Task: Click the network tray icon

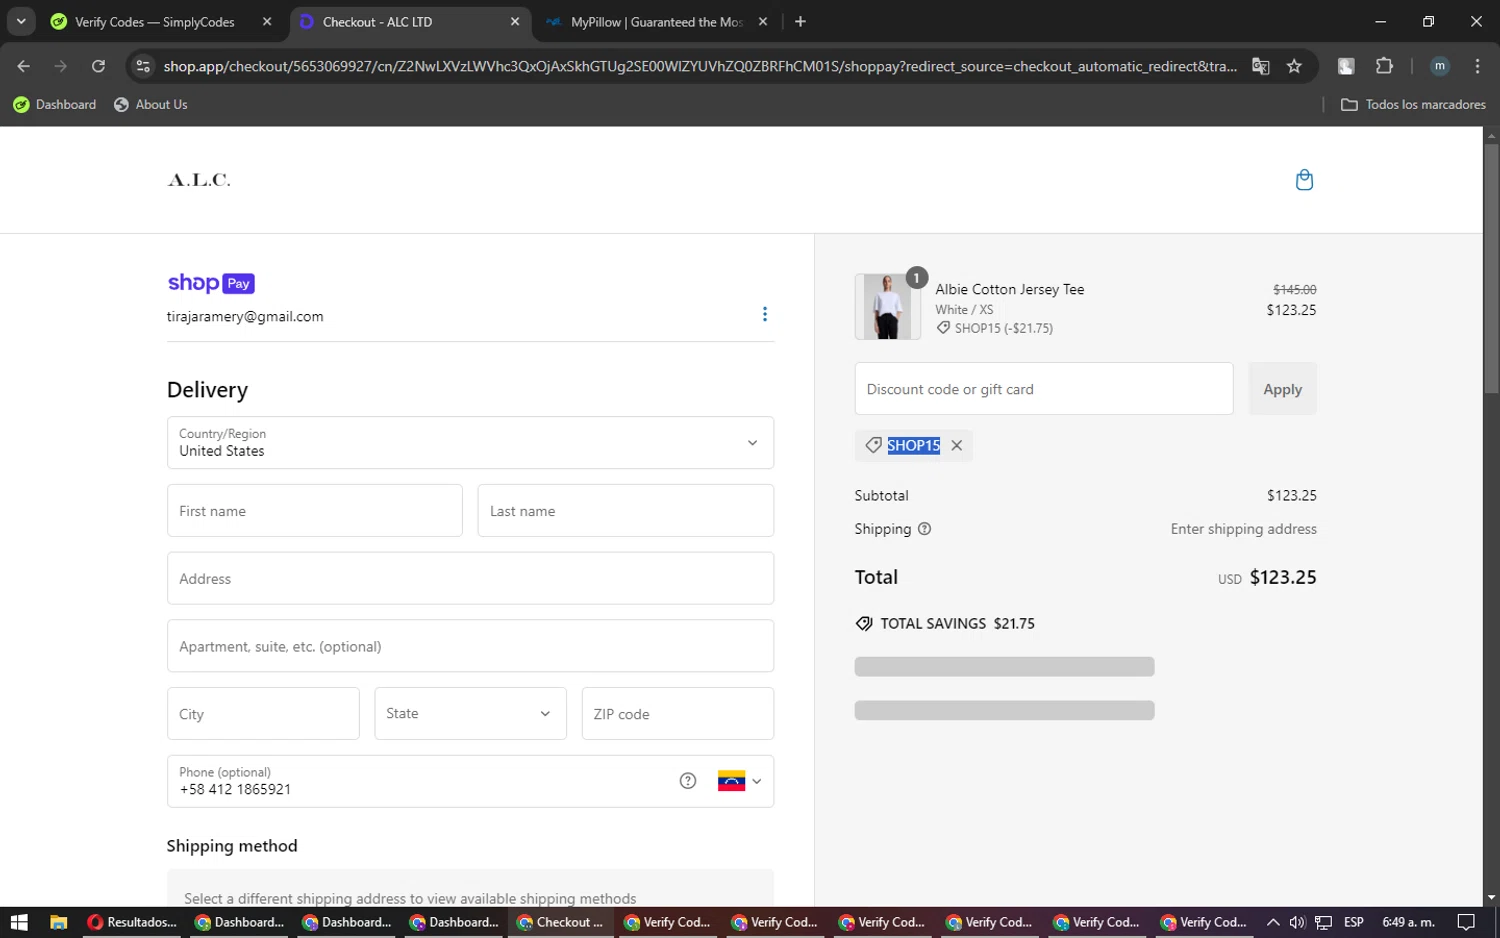Action: coord(1323,922)
